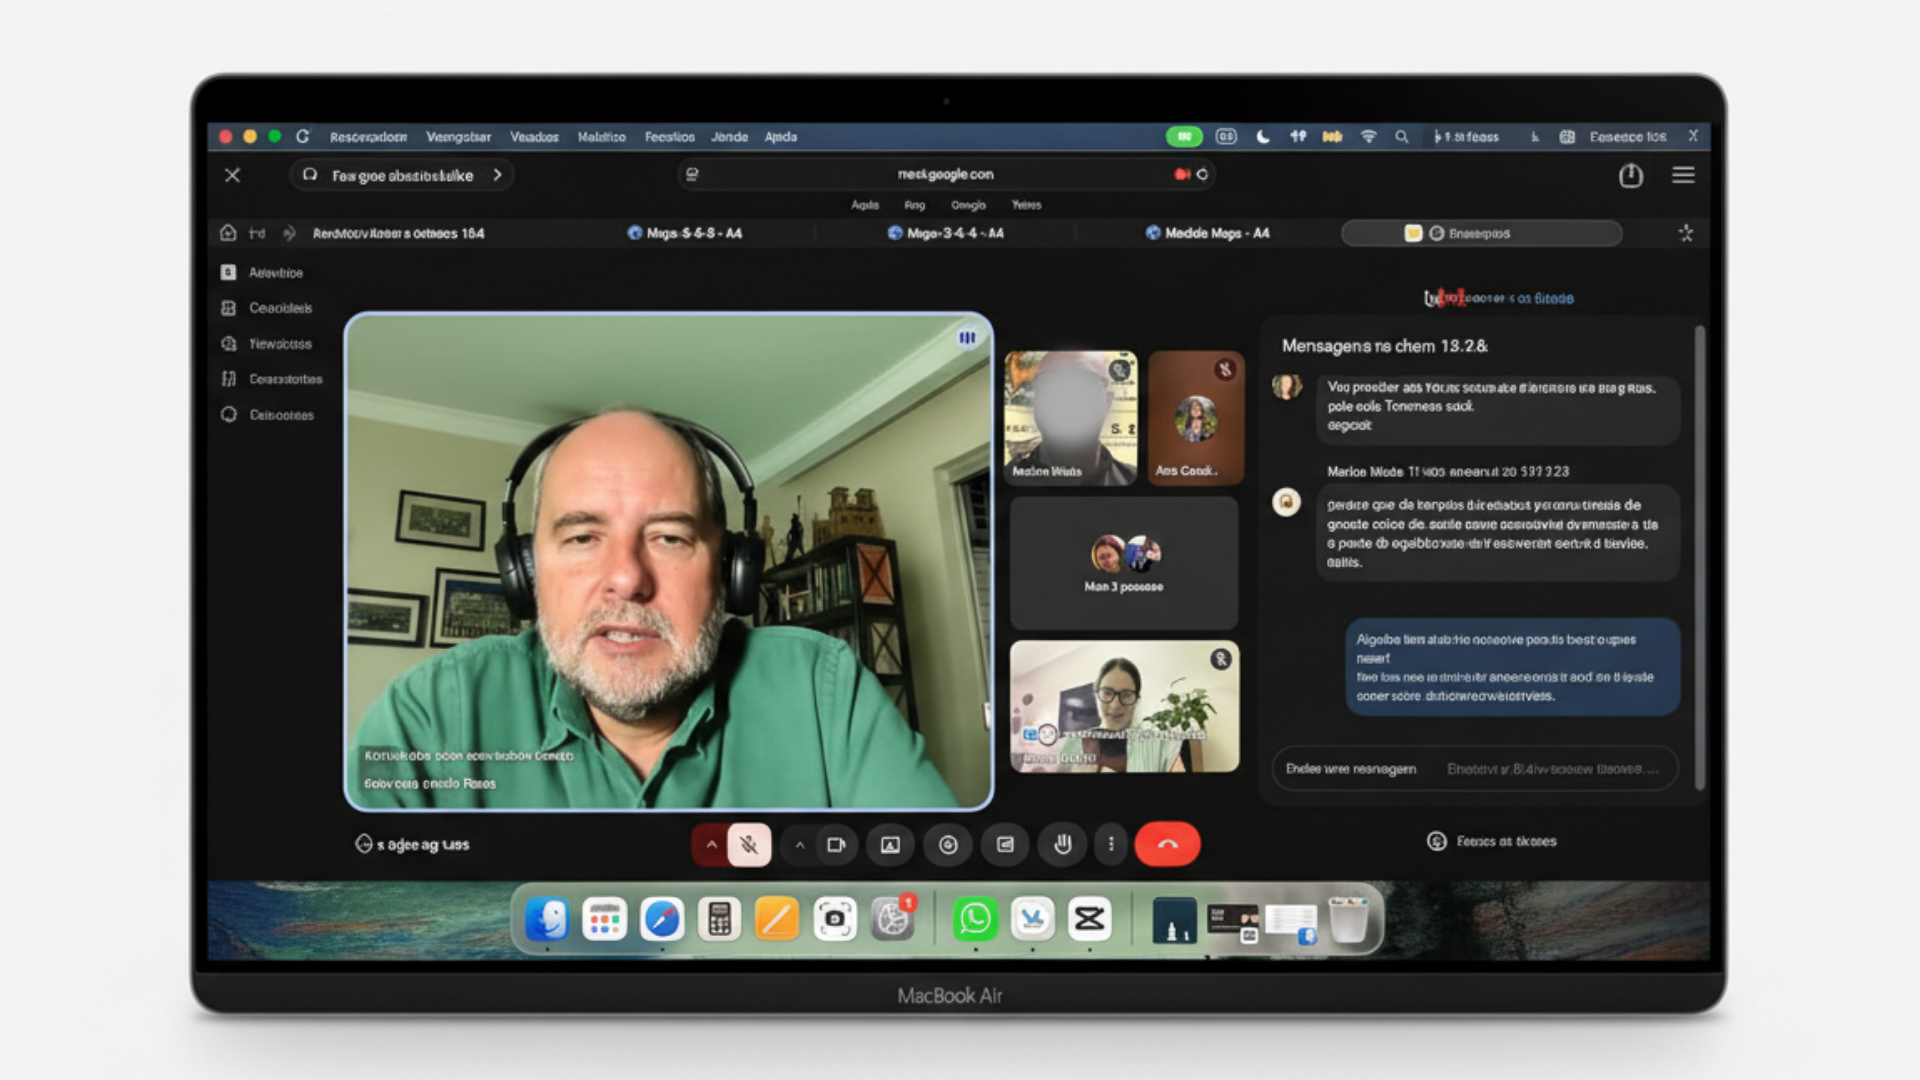This screenshot has width=1920, height=1080.
Task: Click the X close icon at top left
Action: 232,175
